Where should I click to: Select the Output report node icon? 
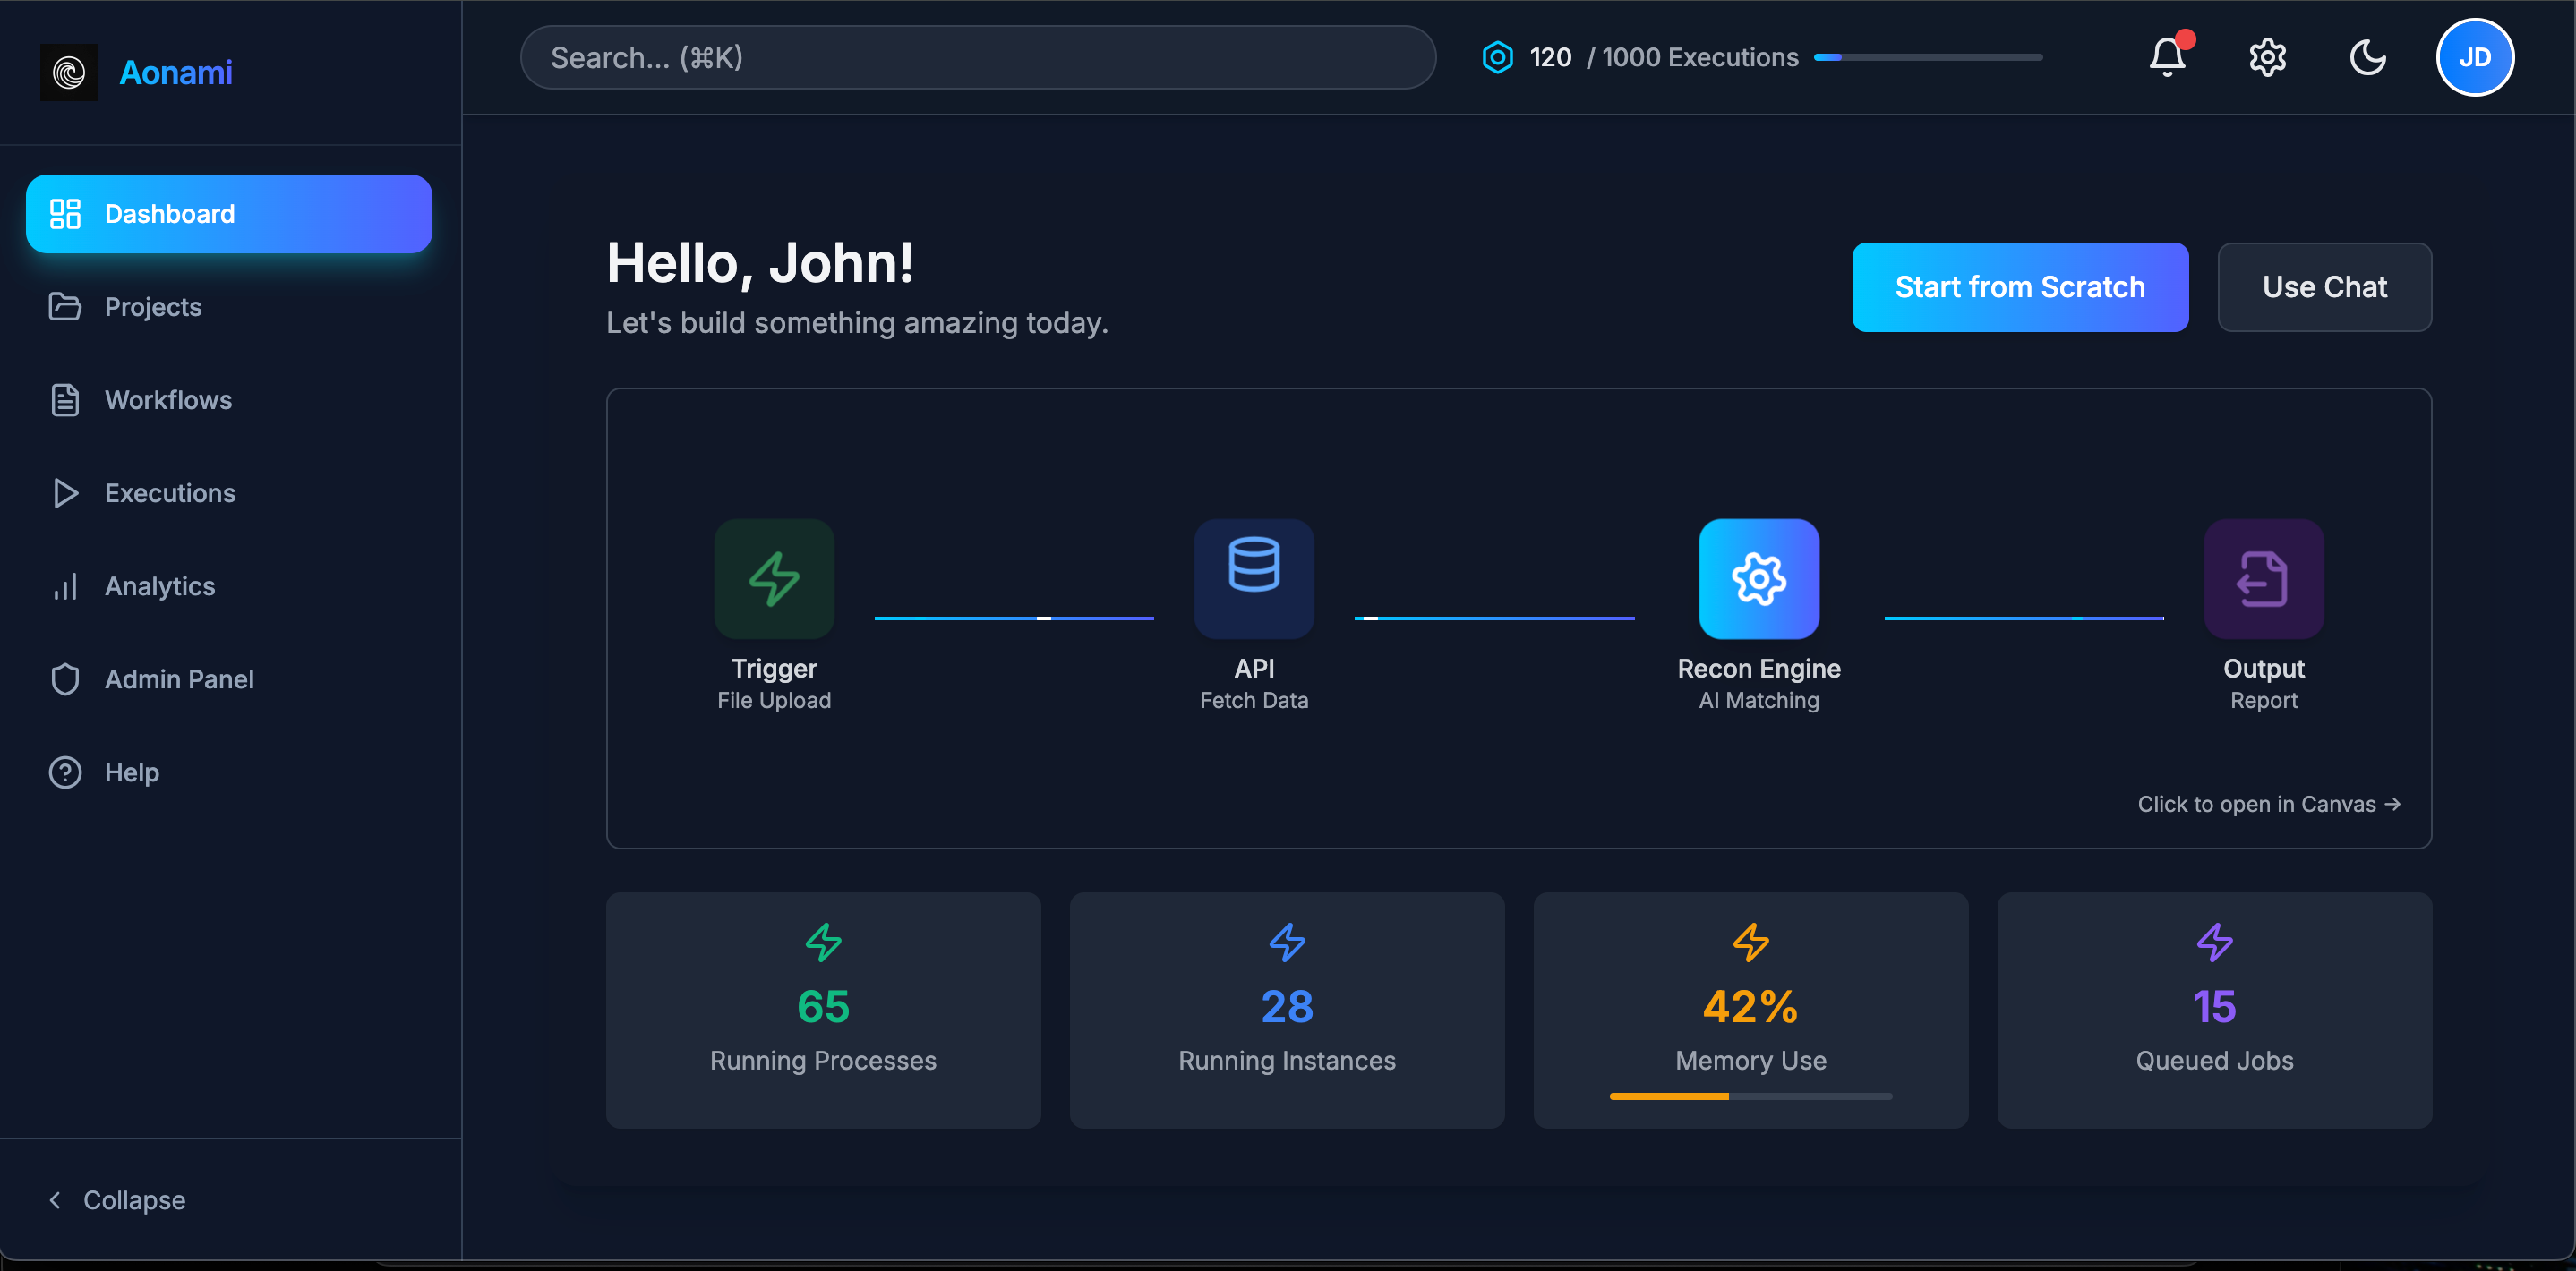pyautogui.click(x=2264, y=578)
